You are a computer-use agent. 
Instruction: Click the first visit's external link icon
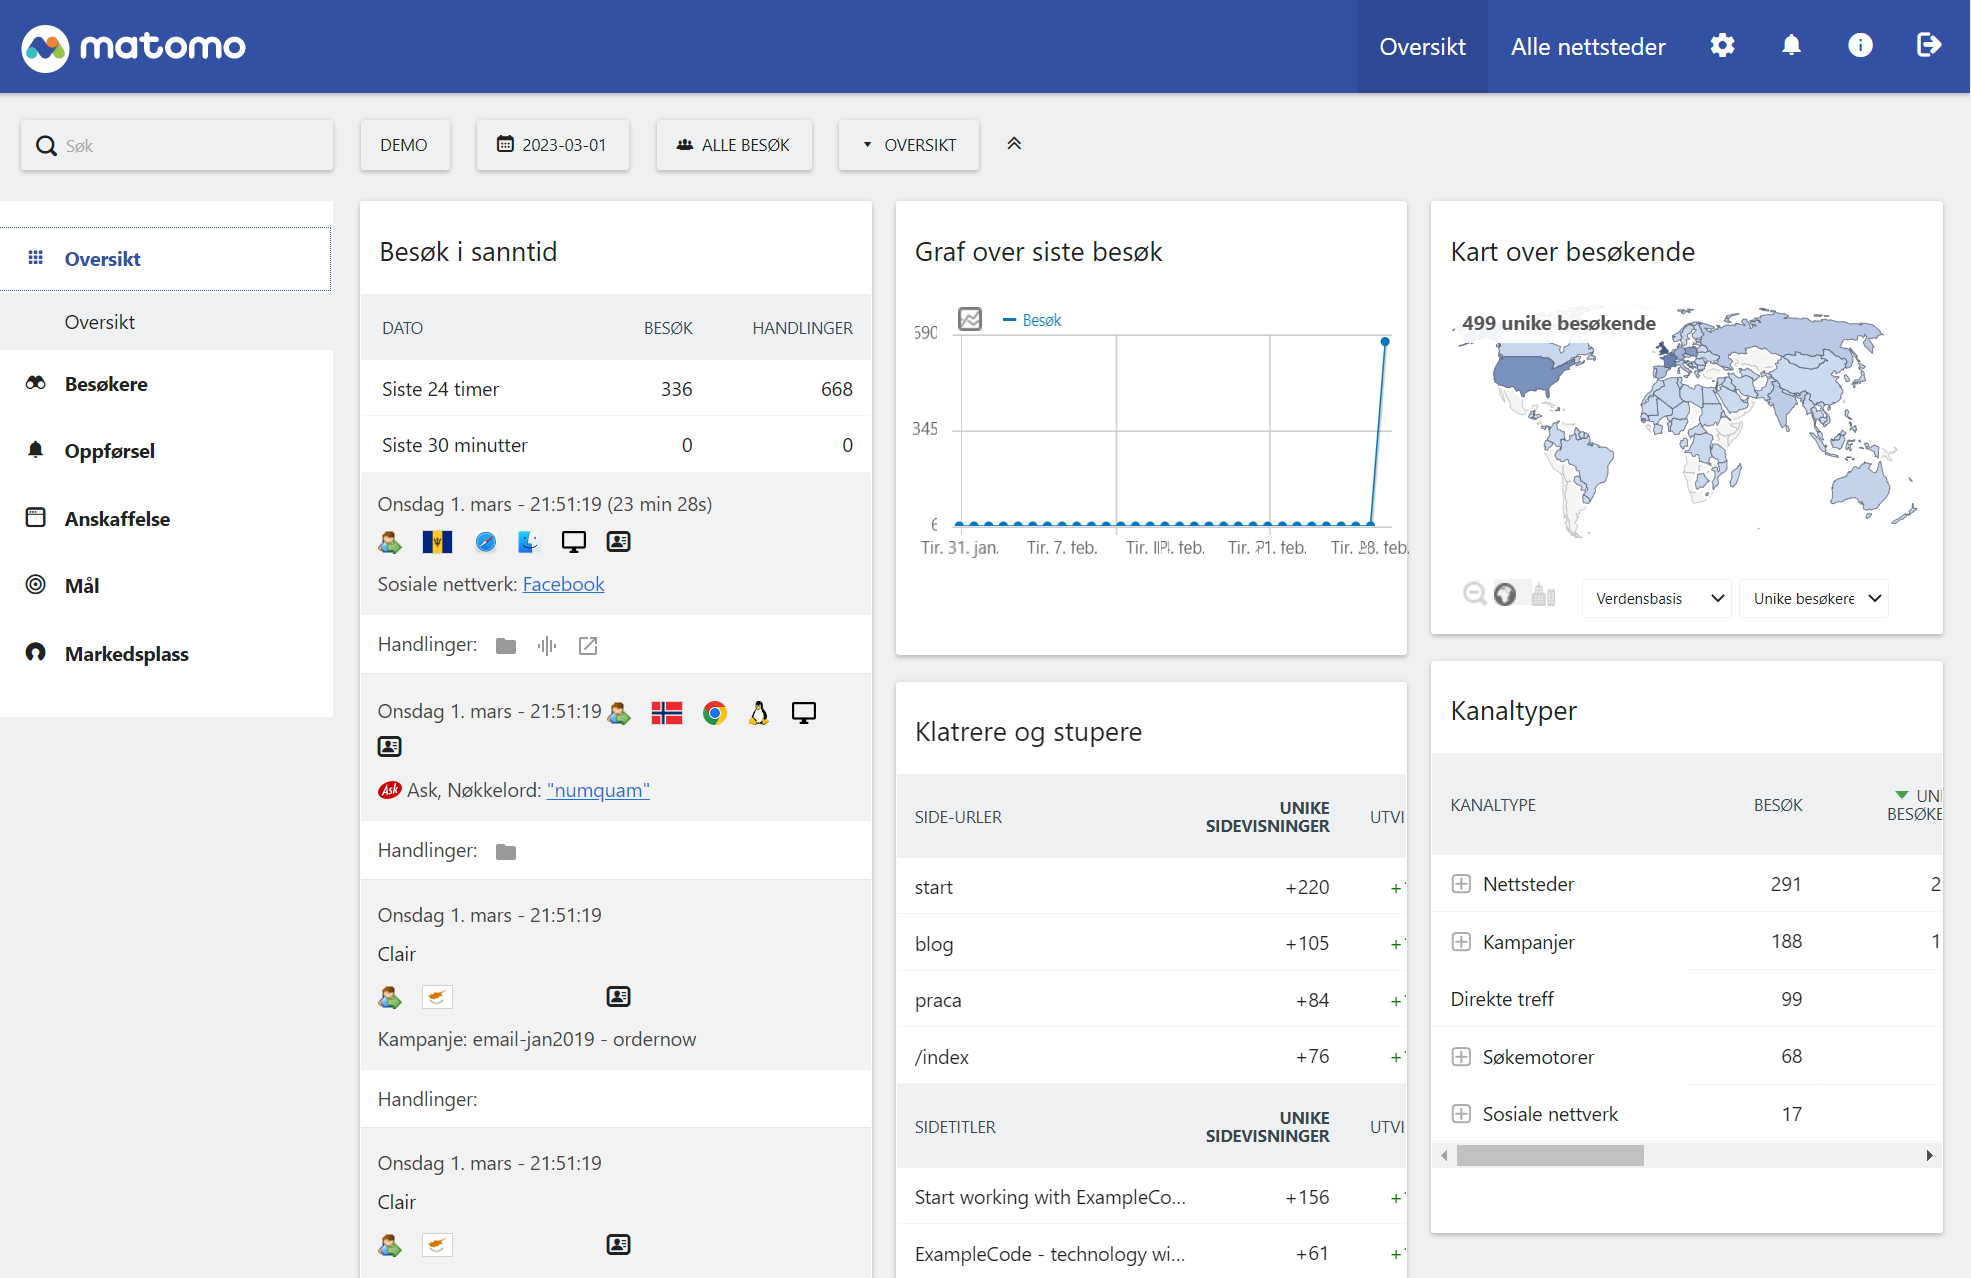(x=588, y=646)
